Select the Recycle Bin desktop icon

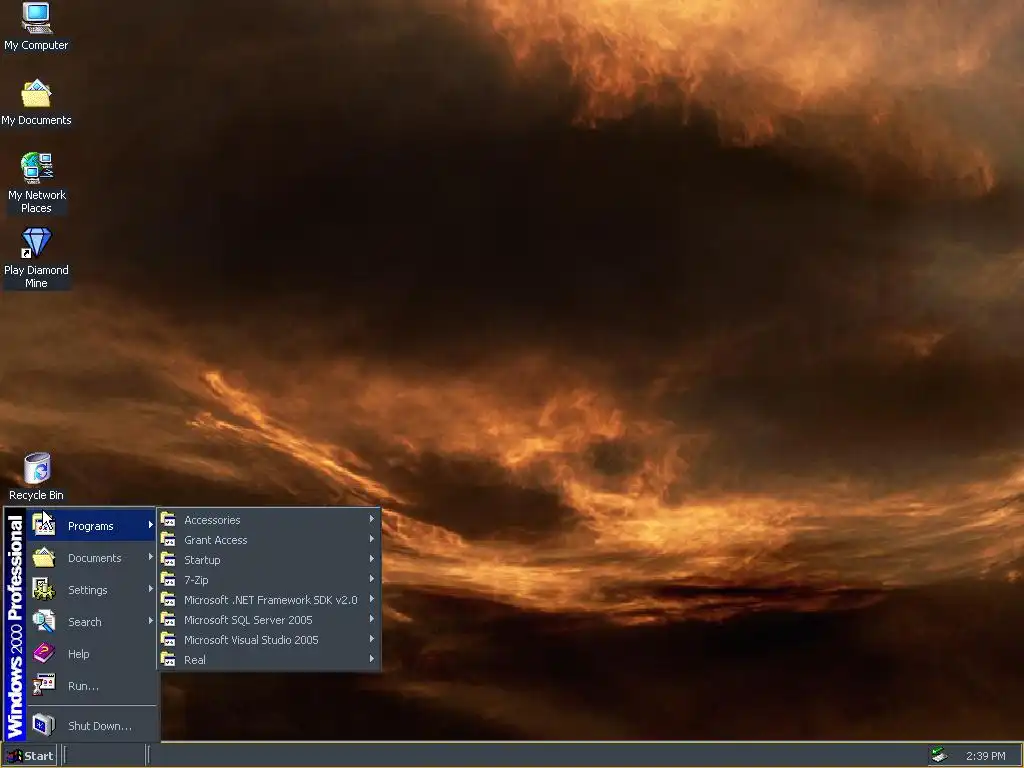pos(37,468)
